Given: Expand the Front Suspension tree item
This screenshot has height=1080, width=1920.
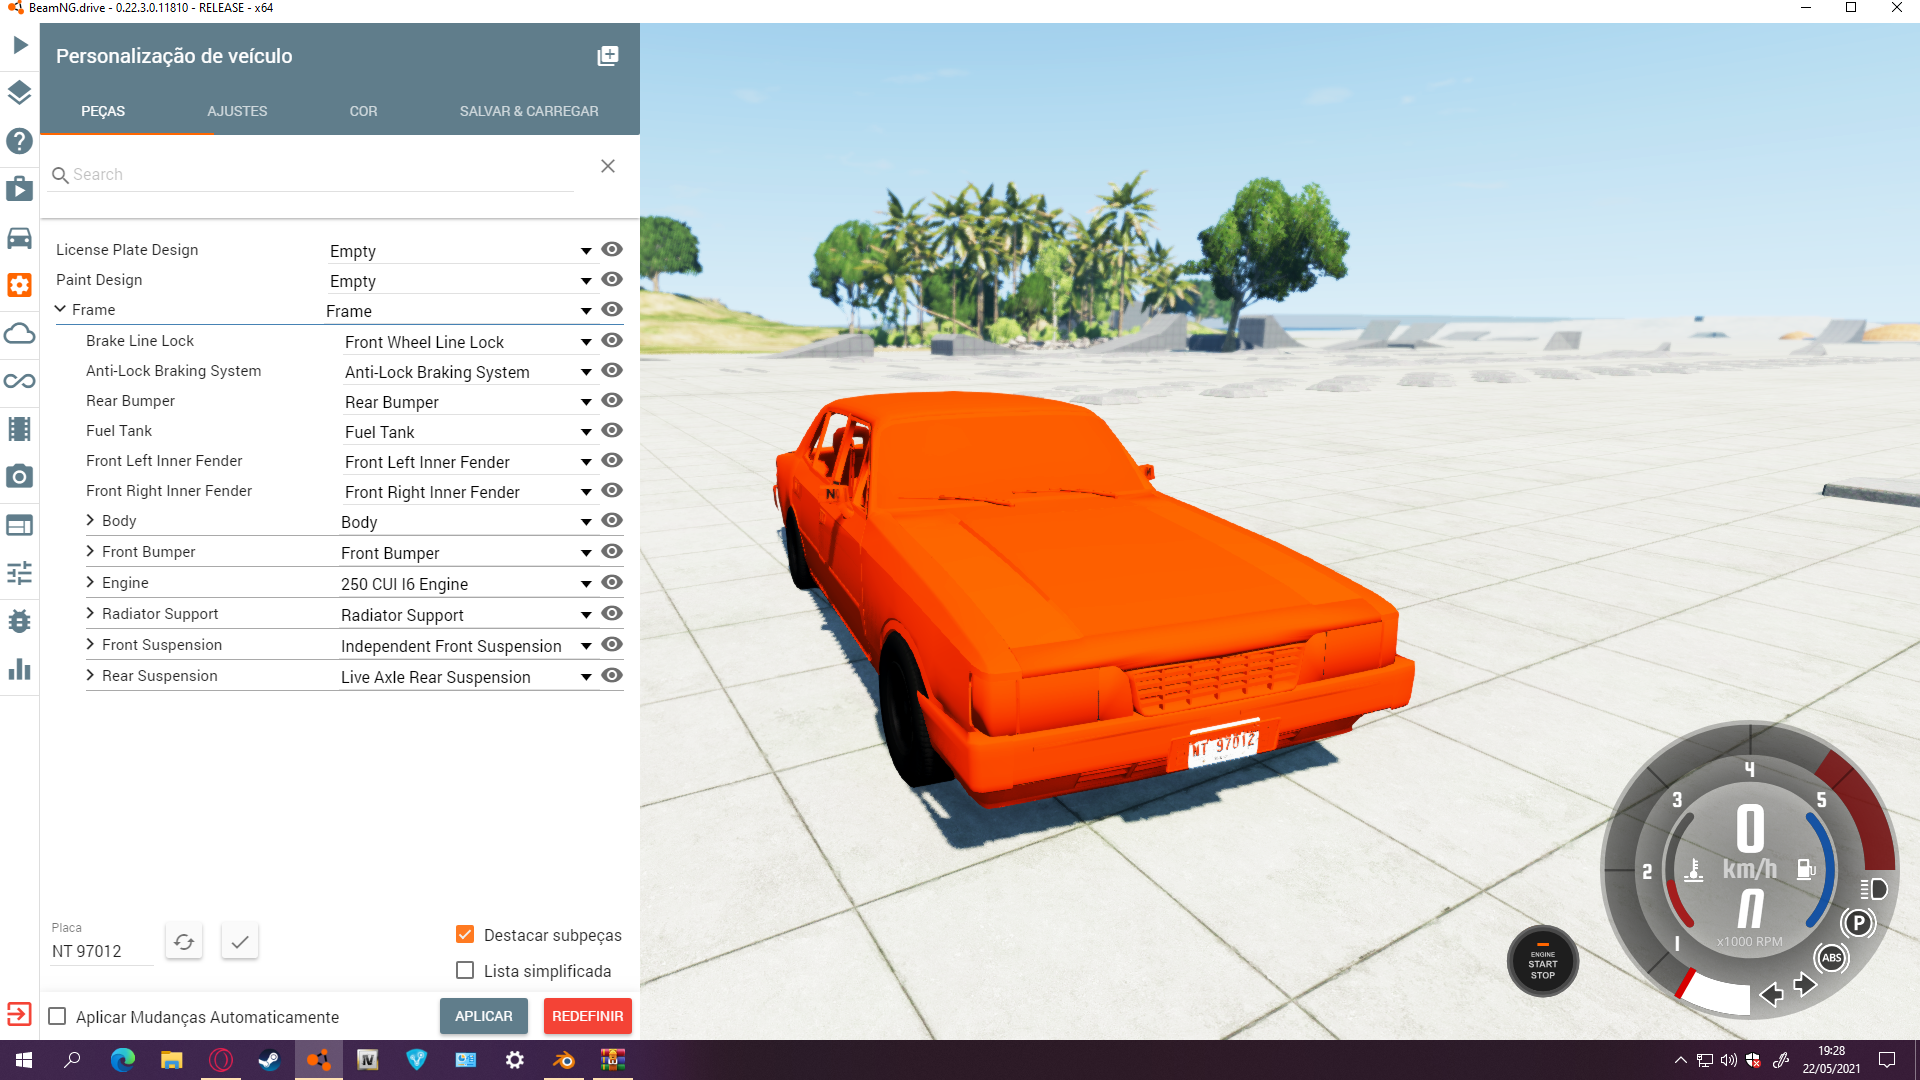Looking at the screenshot, I should click(x=90, y=644).
